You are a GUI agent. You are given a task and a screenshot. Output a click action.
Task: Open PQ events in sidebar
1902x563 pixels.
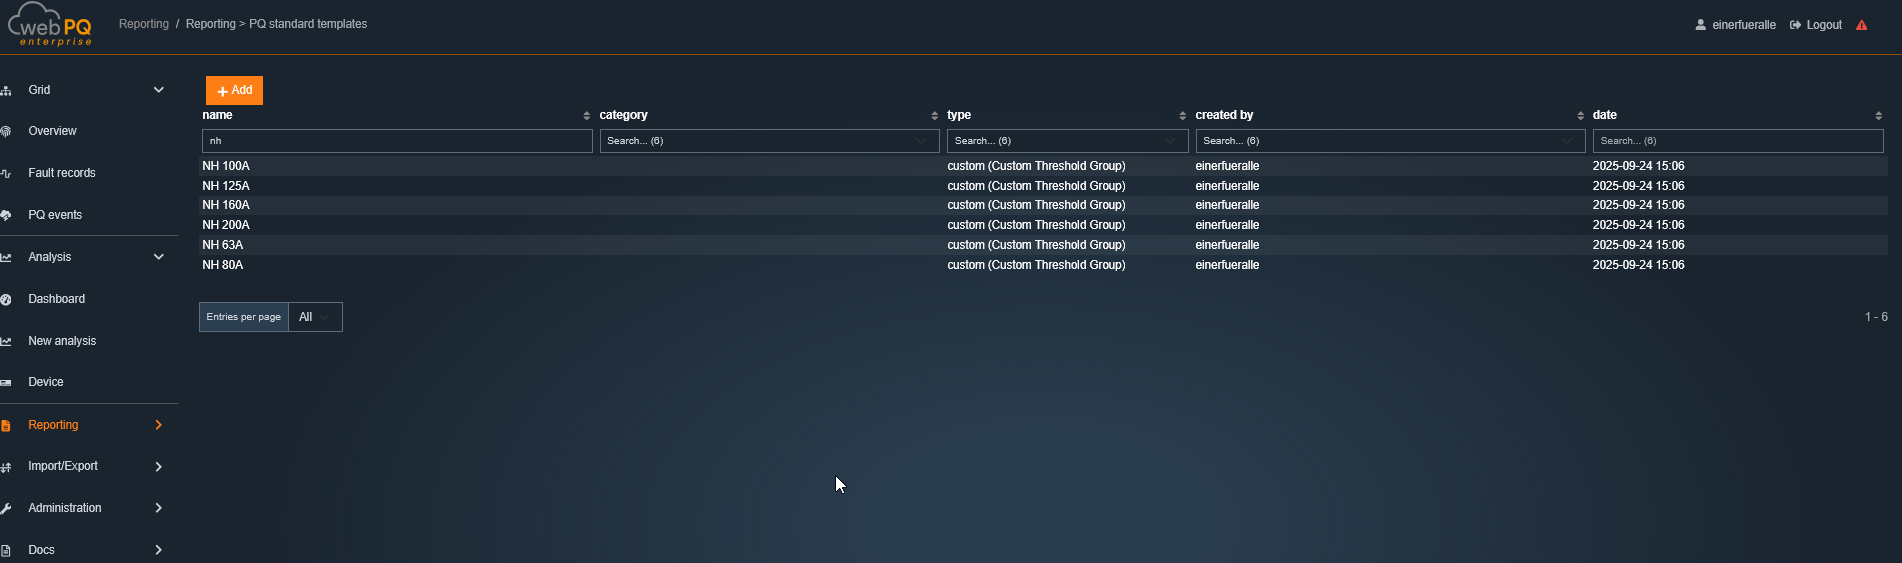click(55, 215)
